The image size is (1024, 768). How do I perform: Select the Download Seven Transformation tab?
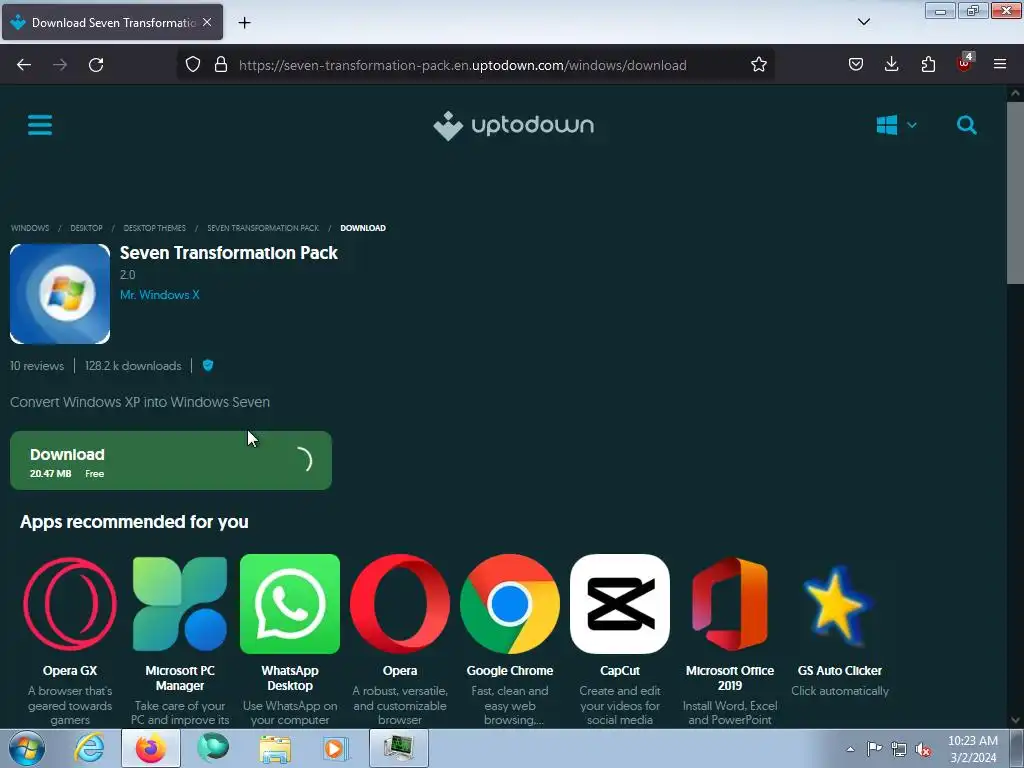click(112, 22)
